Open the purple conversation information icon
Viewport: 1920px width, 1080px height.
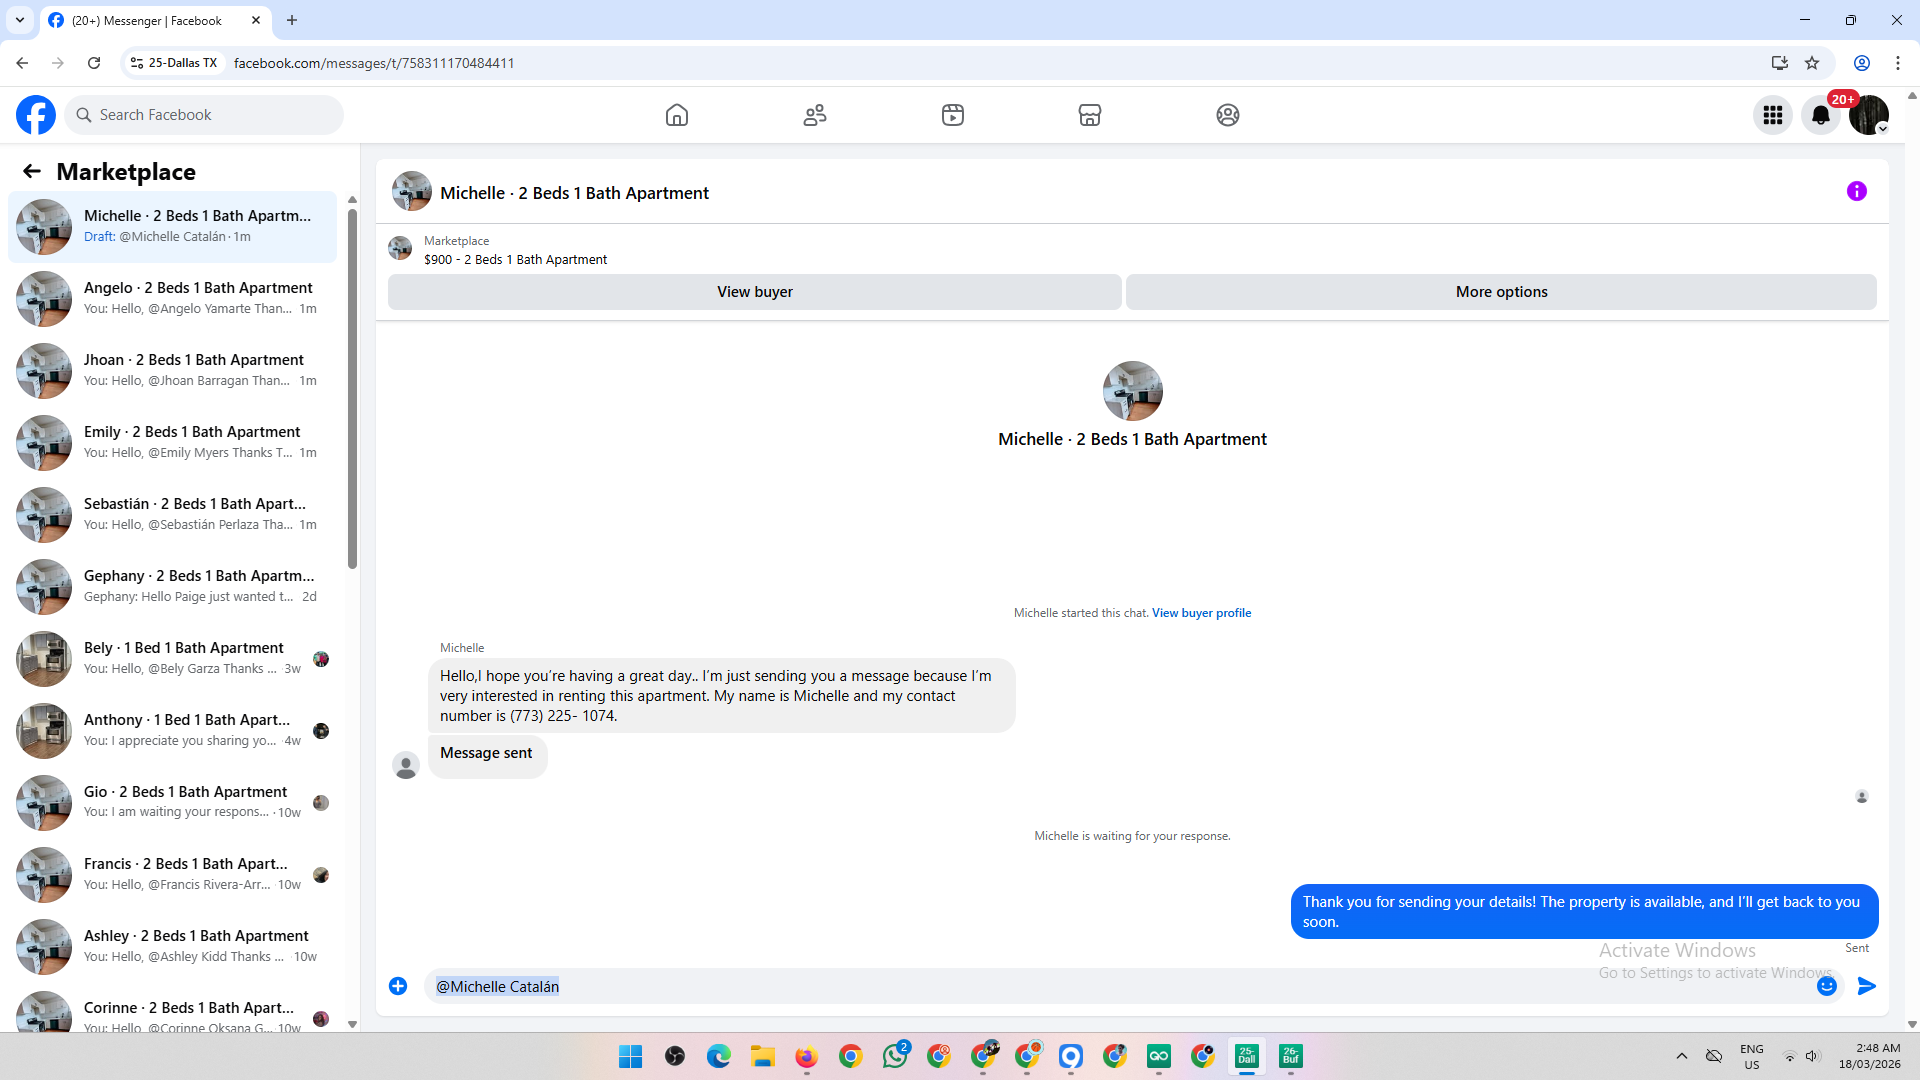tap(1857, 191)
